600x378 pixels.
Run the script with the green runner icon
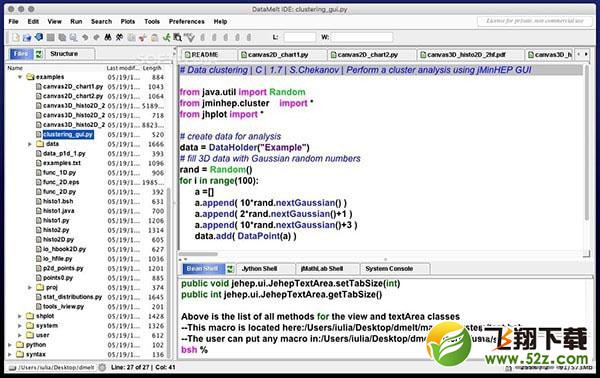pyautogui.click(x=166, y=37)
